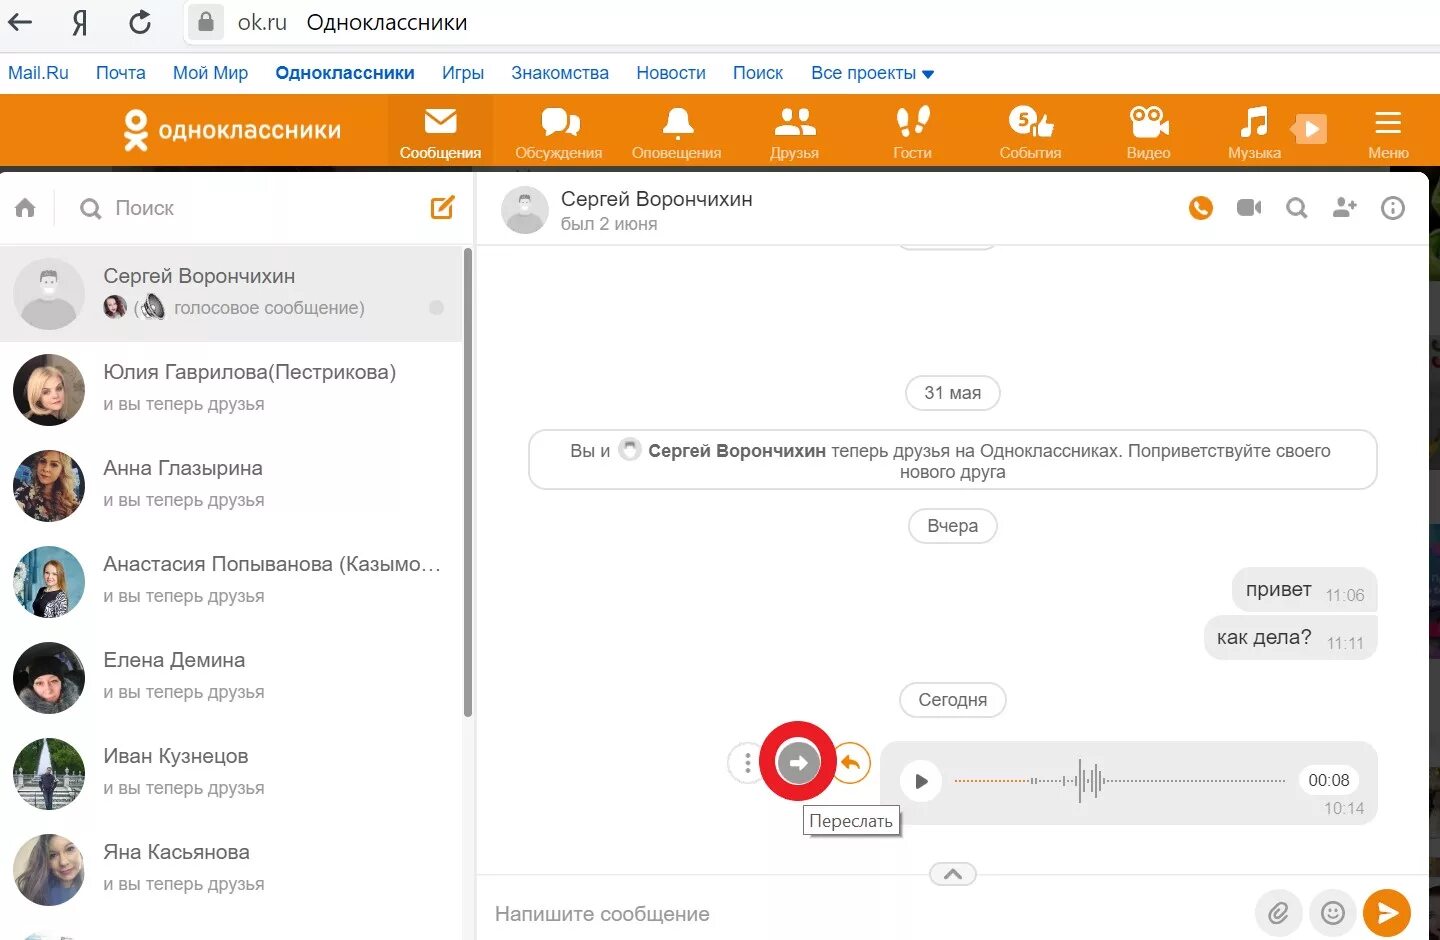Add participant with add-user icon
Screen dimensions: 1440x940
(x=1345, y=208)
